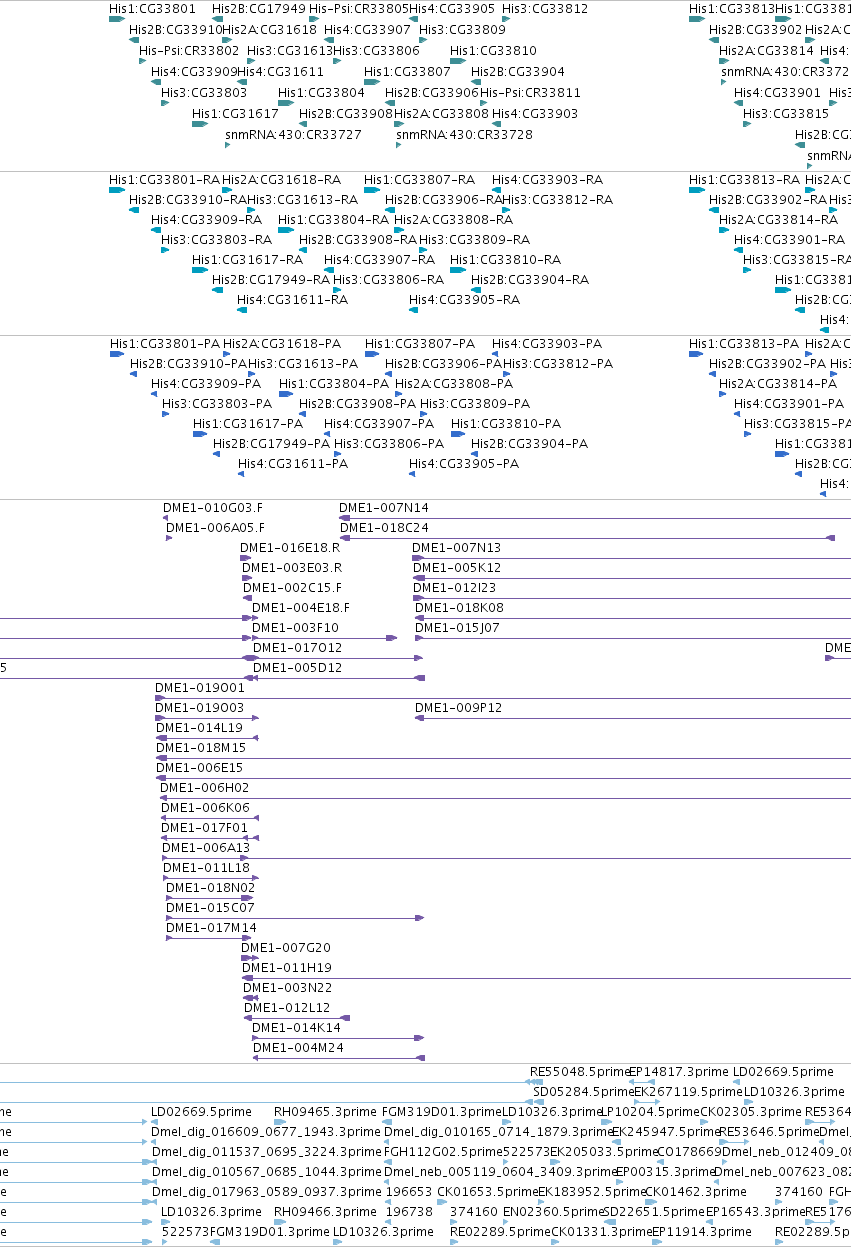
Task: Open transcript His4:CG31611-RA label
Action: tap(292, 300)
